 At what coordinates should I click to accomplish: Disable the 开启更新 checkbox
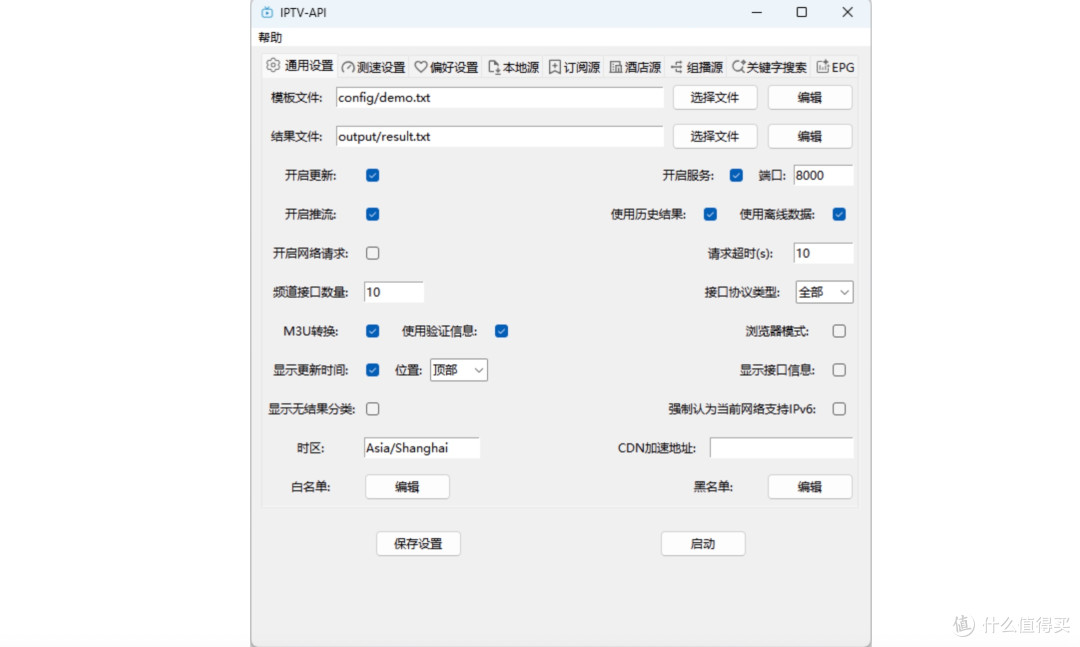click(372, 175)
